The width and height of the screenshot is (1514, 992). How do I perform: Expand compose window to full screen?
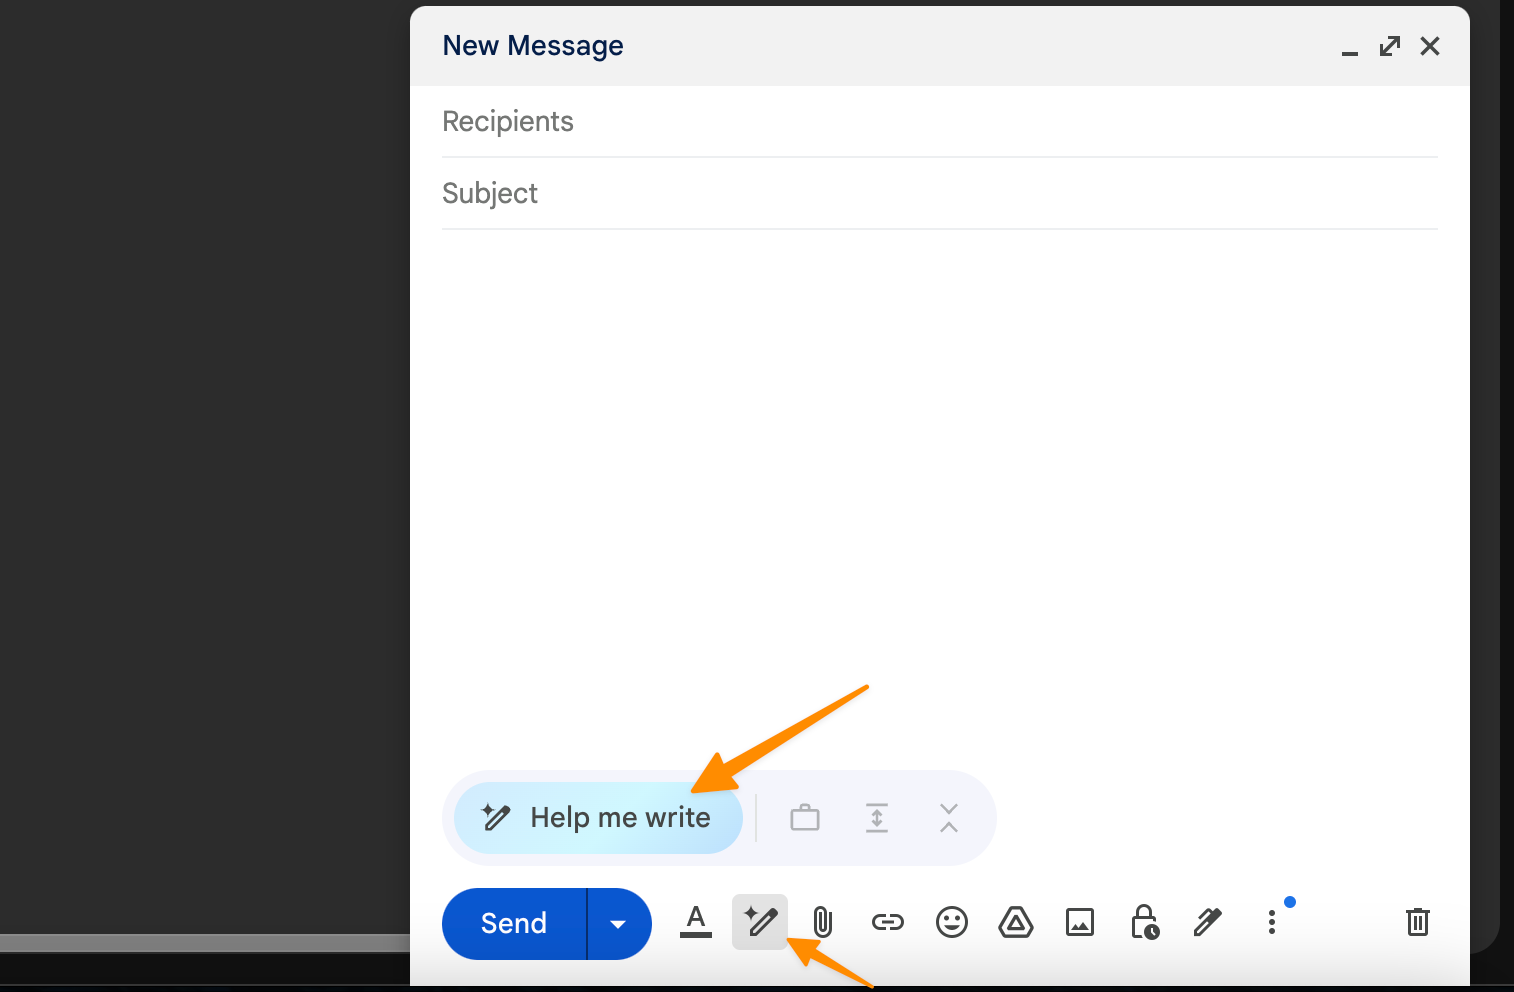click(1390, 46)
